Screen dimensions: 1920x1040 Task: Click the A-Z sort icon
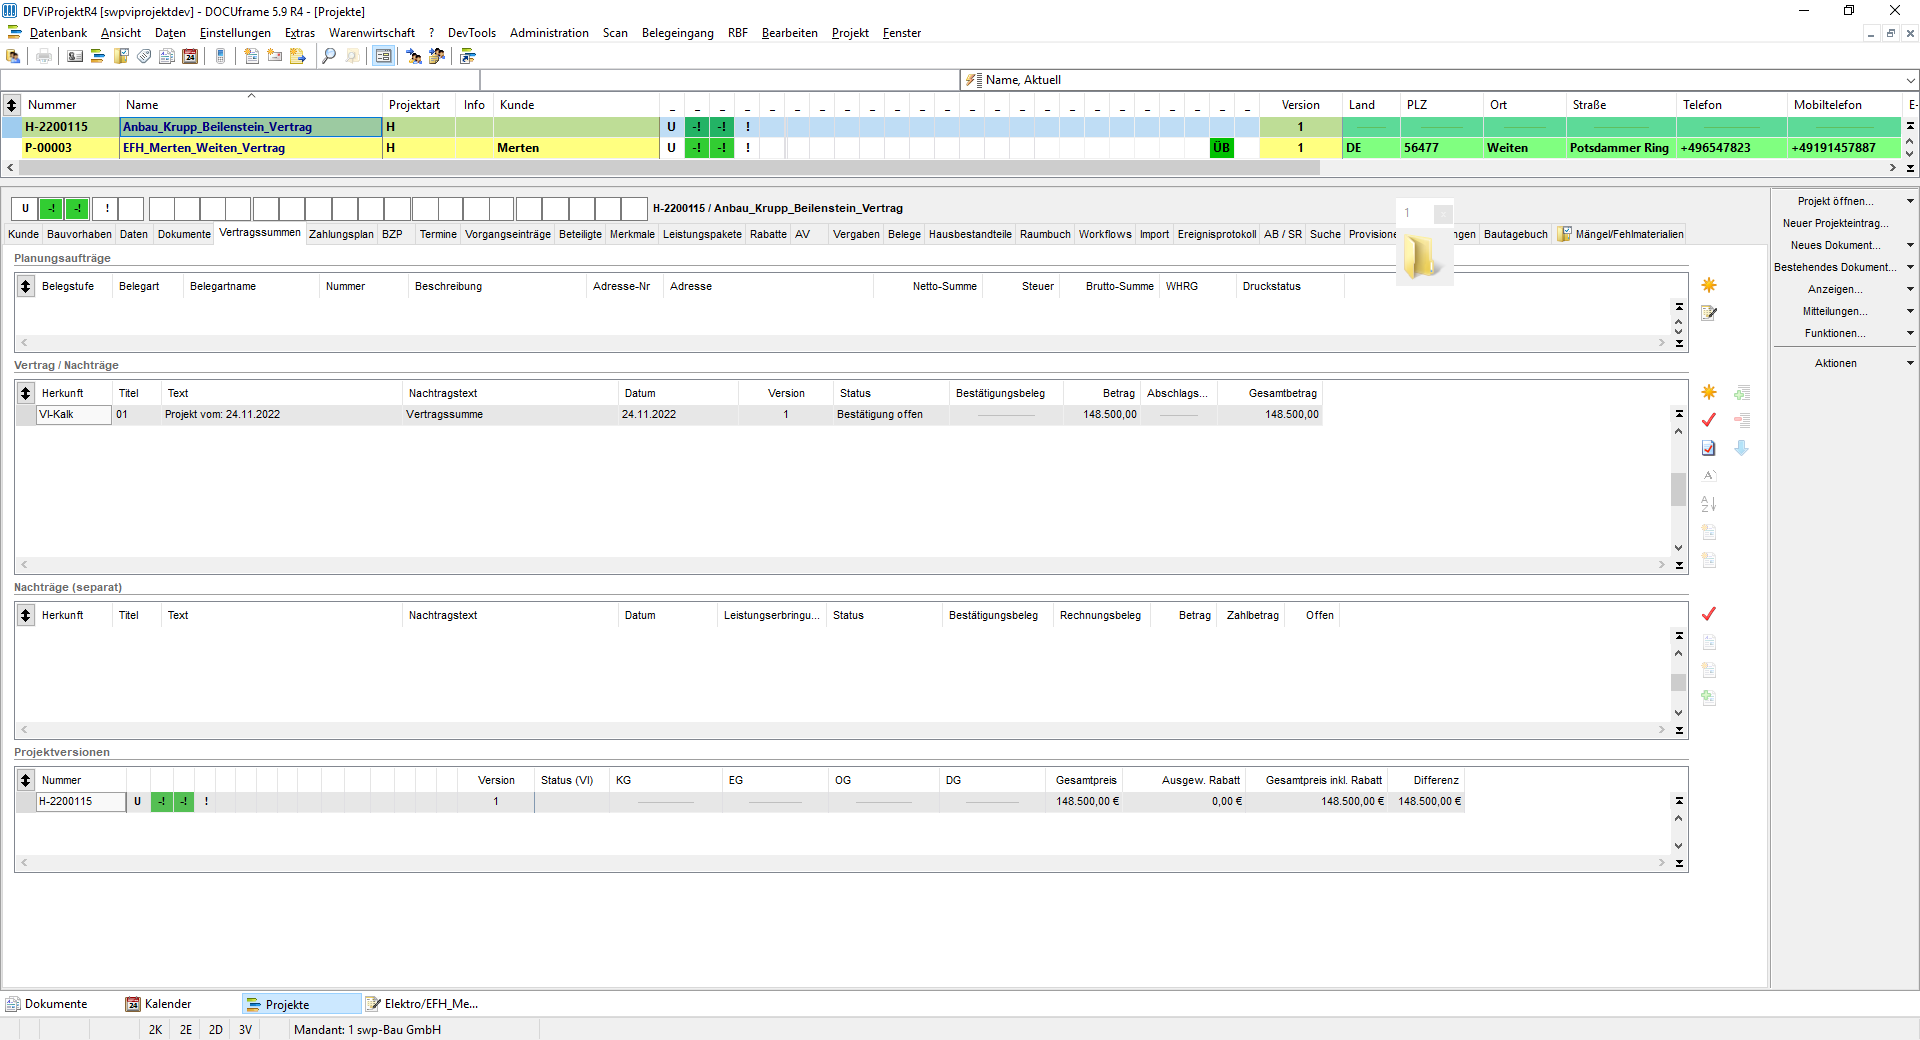[1709, 504]
